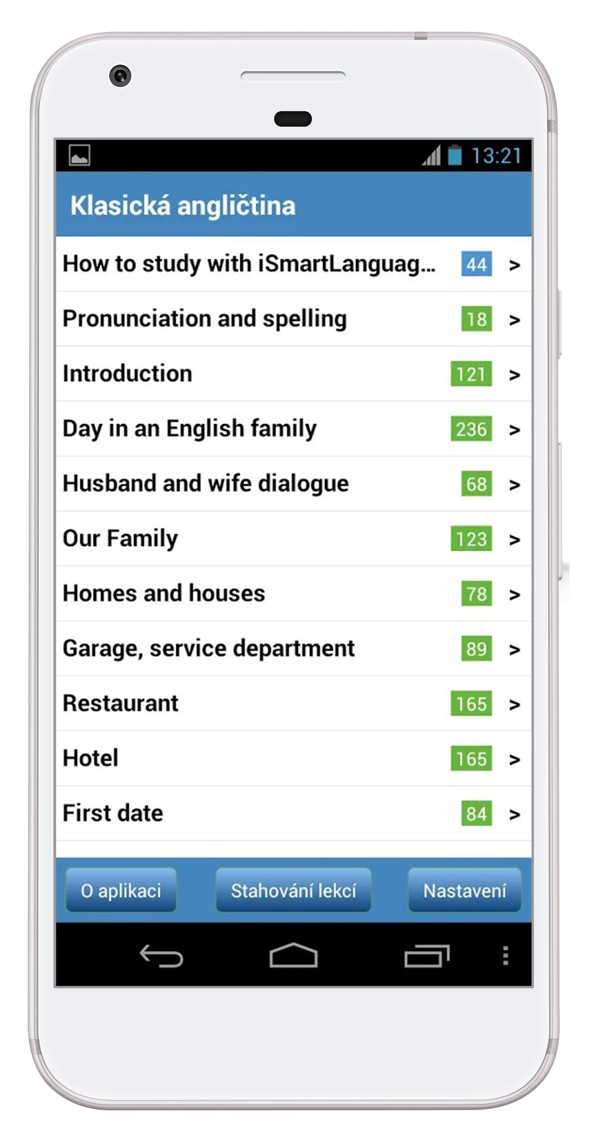Viewport: 590px width, 1142px height.
Task: Select the Our Family lesson
Action: click(294, 538)
